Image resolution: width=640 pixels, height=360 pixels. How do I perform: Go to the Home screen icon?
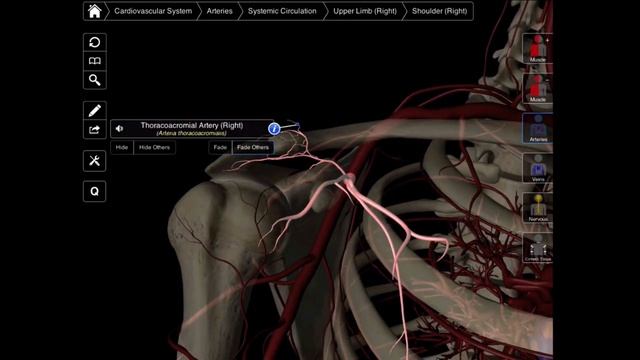(94, 11)
